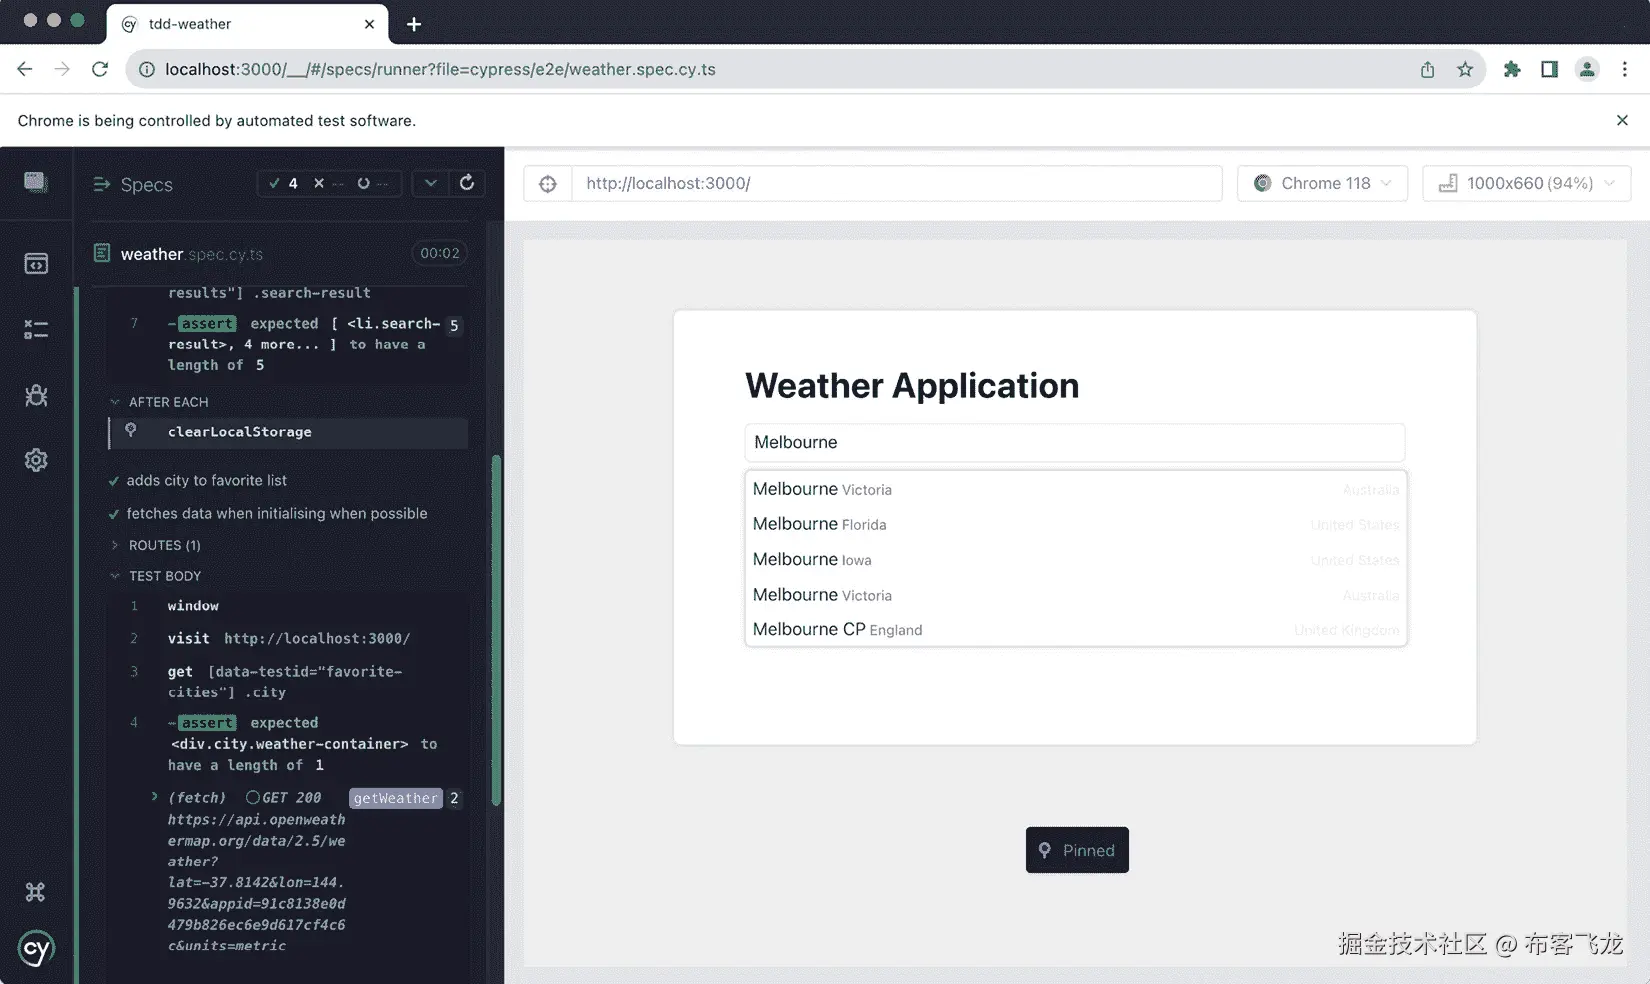Share this page from the address bar

click(x=1427, y=69)
